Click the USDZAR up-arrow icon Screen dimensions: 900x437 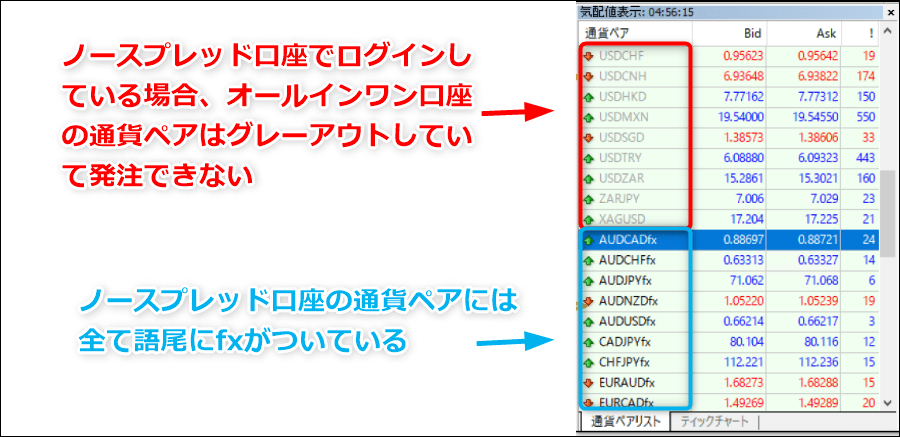(x=588, y=179)
